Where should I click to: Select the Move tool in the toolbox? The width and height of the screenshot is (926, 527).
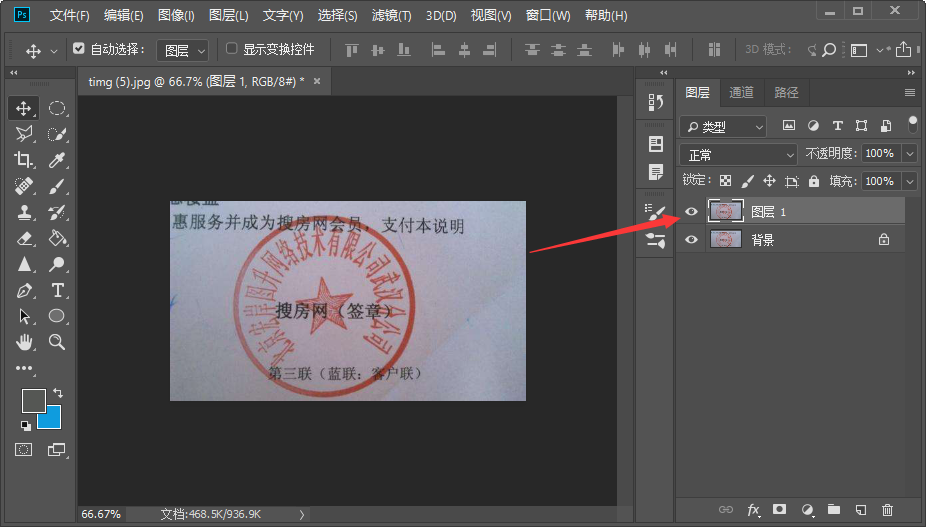click(24, 108)
